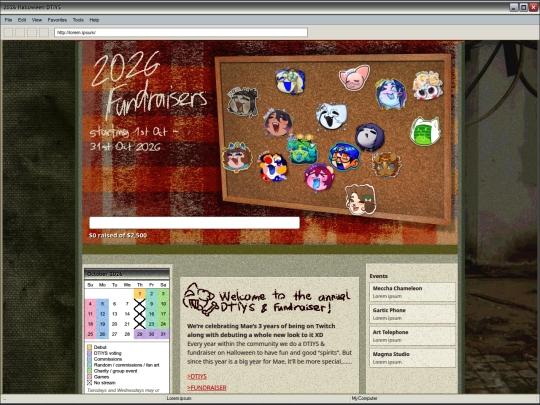This screenshot has width=540, height=405.
Task: Click the white frog sticker with glasses
Action: pos(290,81)
